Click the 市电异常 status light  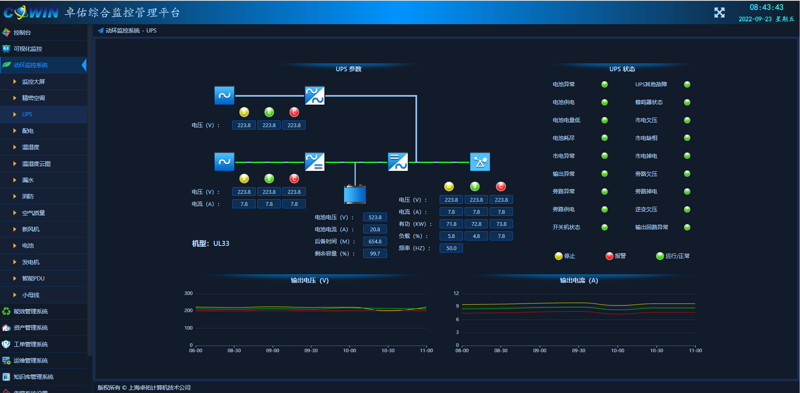(x=605, y=156)
